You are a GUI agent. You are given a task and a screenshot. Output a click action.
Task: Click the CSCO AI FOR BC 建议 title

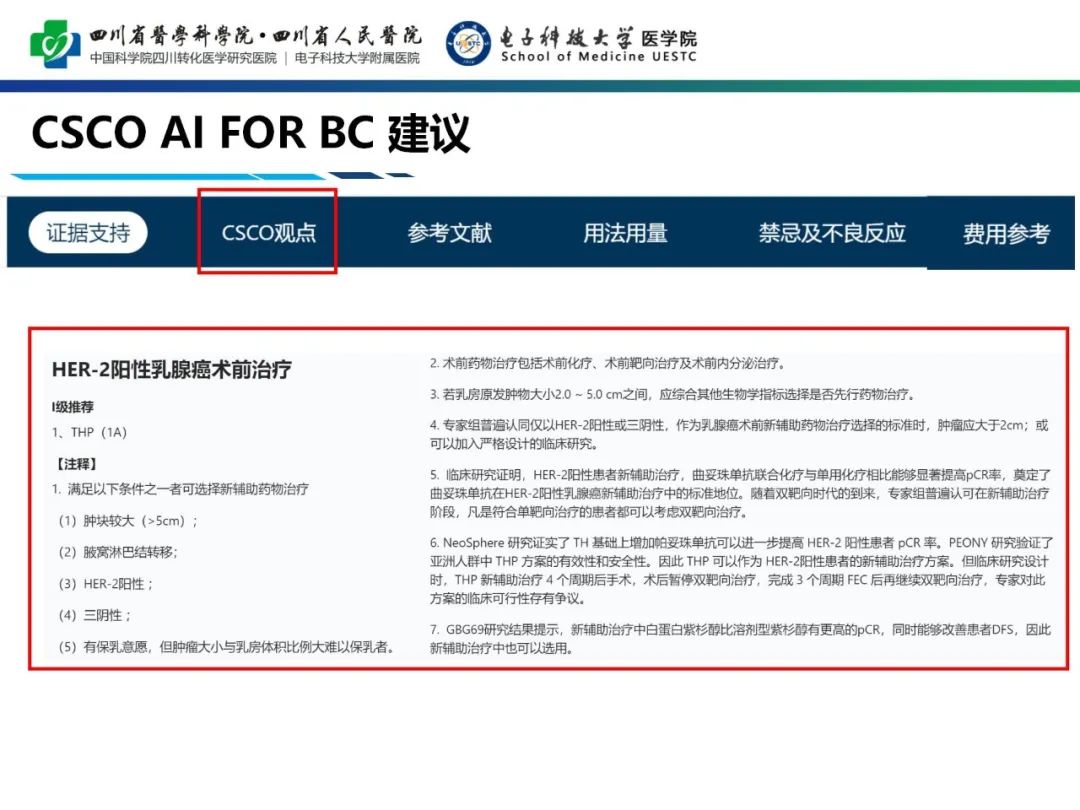click(250, 133)
